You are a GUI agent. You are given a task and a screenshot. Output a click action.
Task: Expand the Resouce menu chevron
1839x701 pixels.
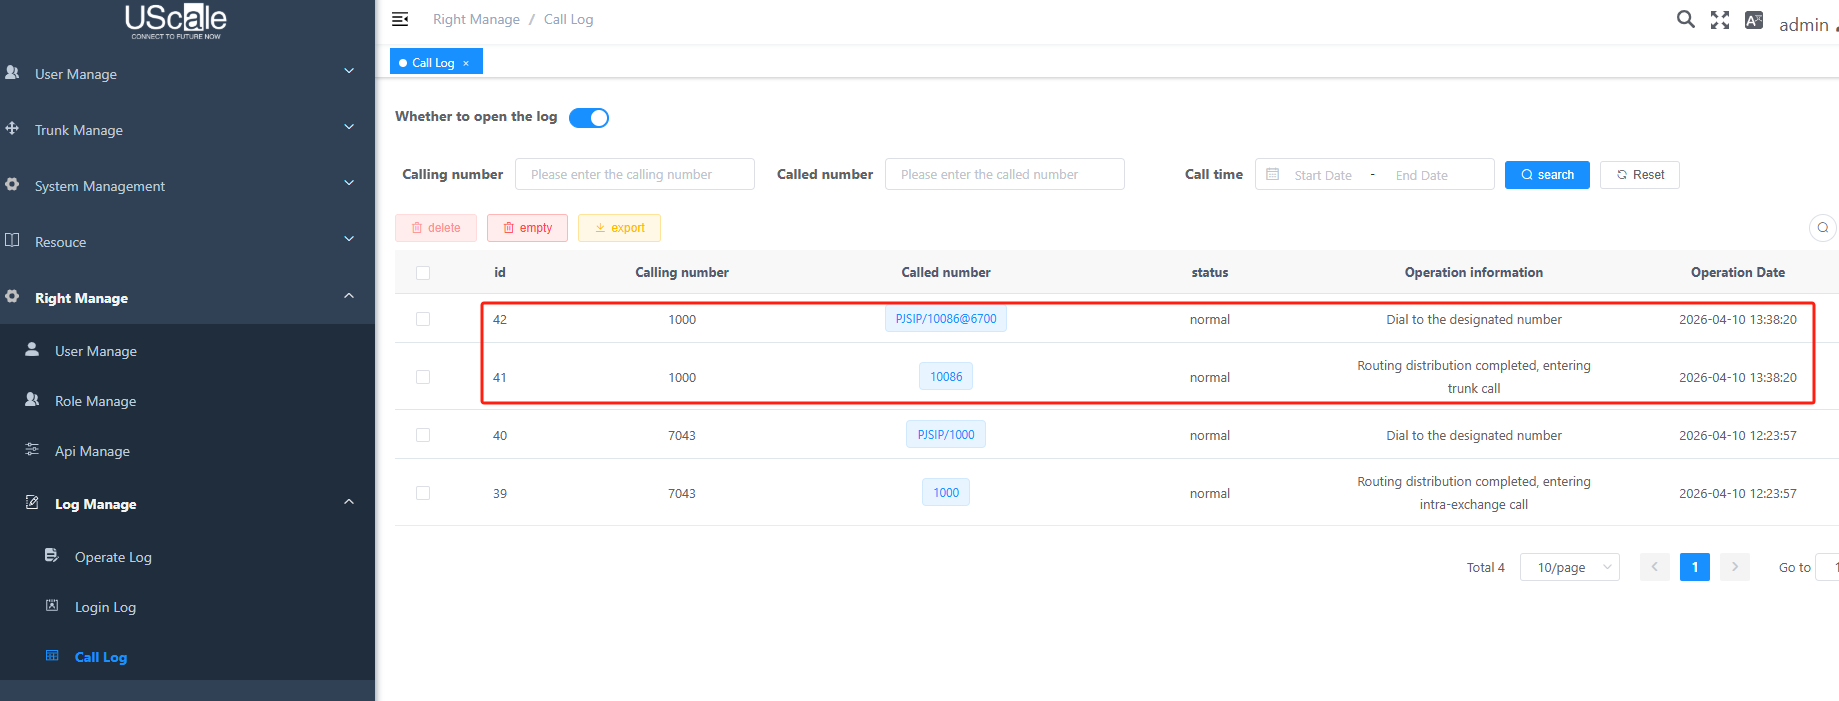tap(349, 239)
